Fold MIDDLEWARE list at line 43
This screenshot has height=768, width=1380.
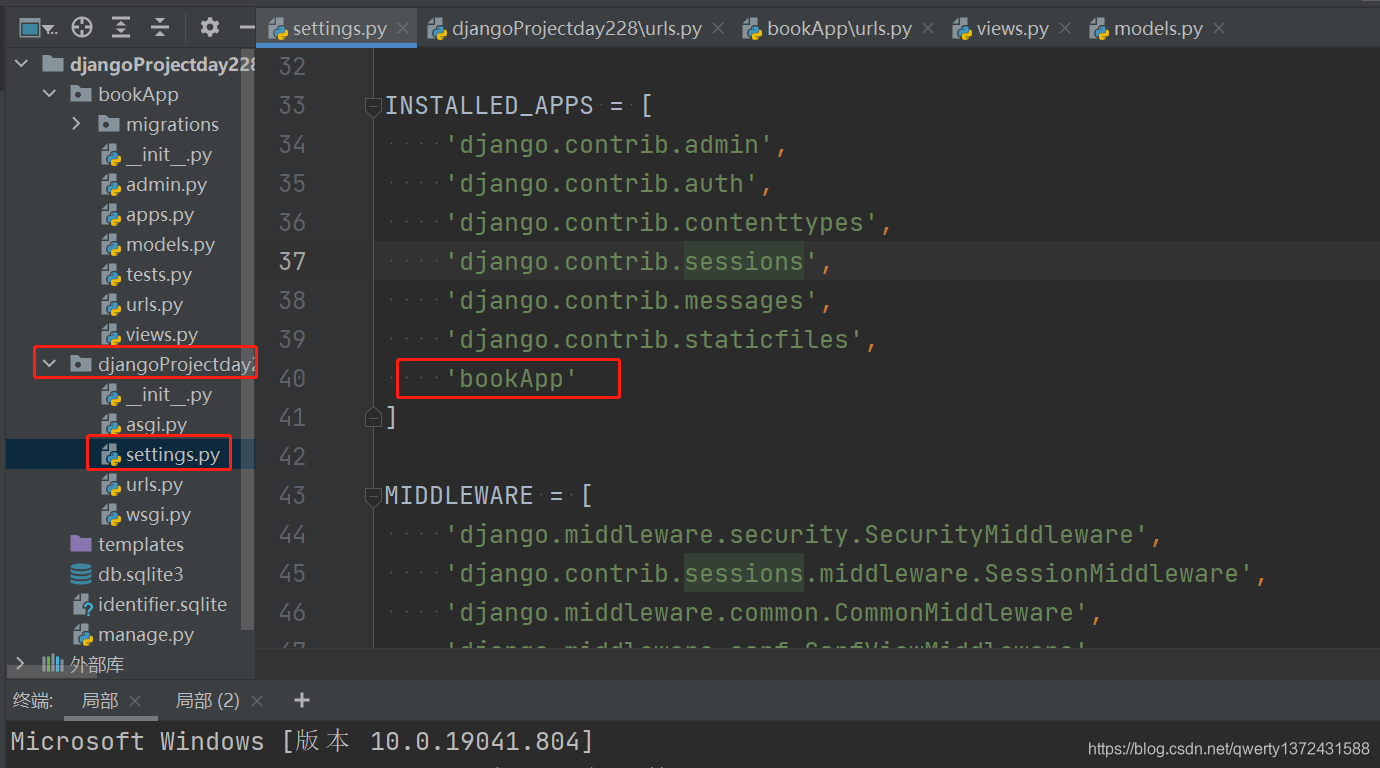[x=373, y=495]
